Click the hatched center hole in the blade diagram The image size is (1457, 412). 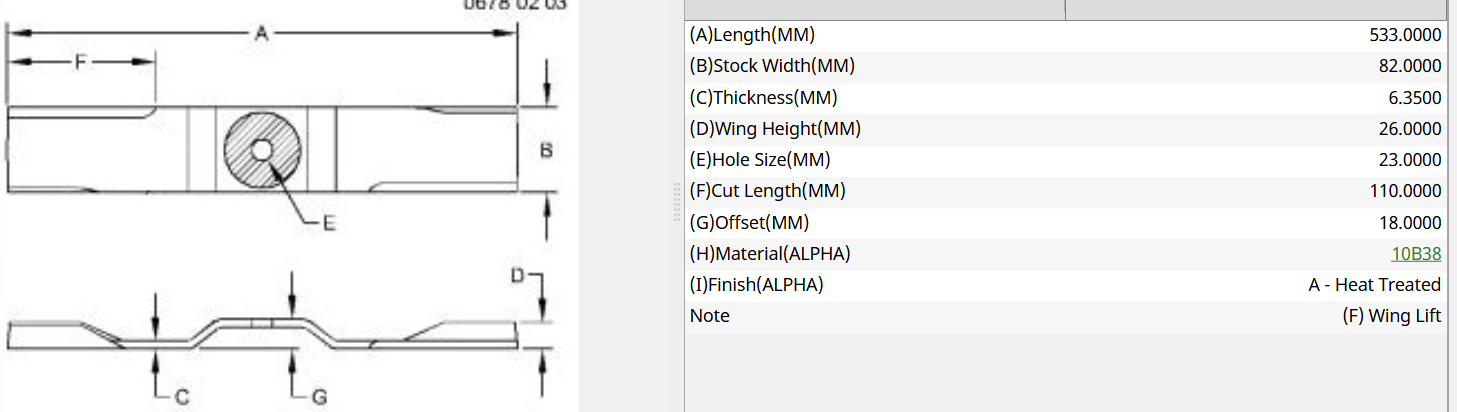coord(262,150)
